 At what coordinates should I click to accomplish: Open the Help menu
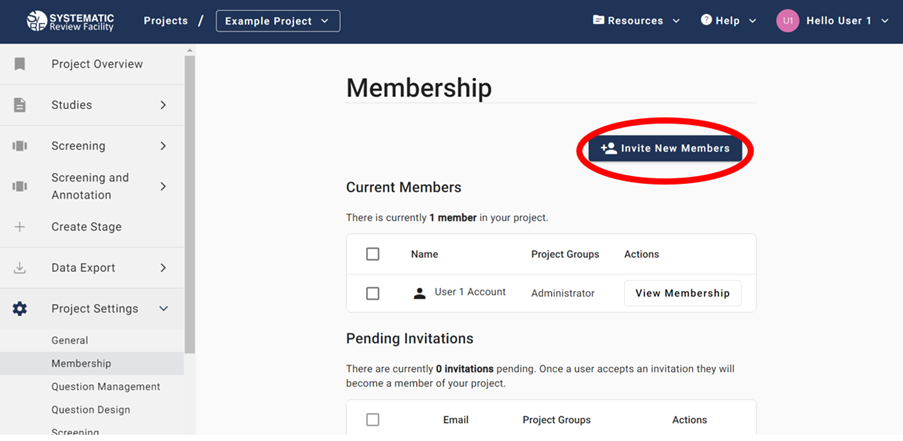coord(728,21)
